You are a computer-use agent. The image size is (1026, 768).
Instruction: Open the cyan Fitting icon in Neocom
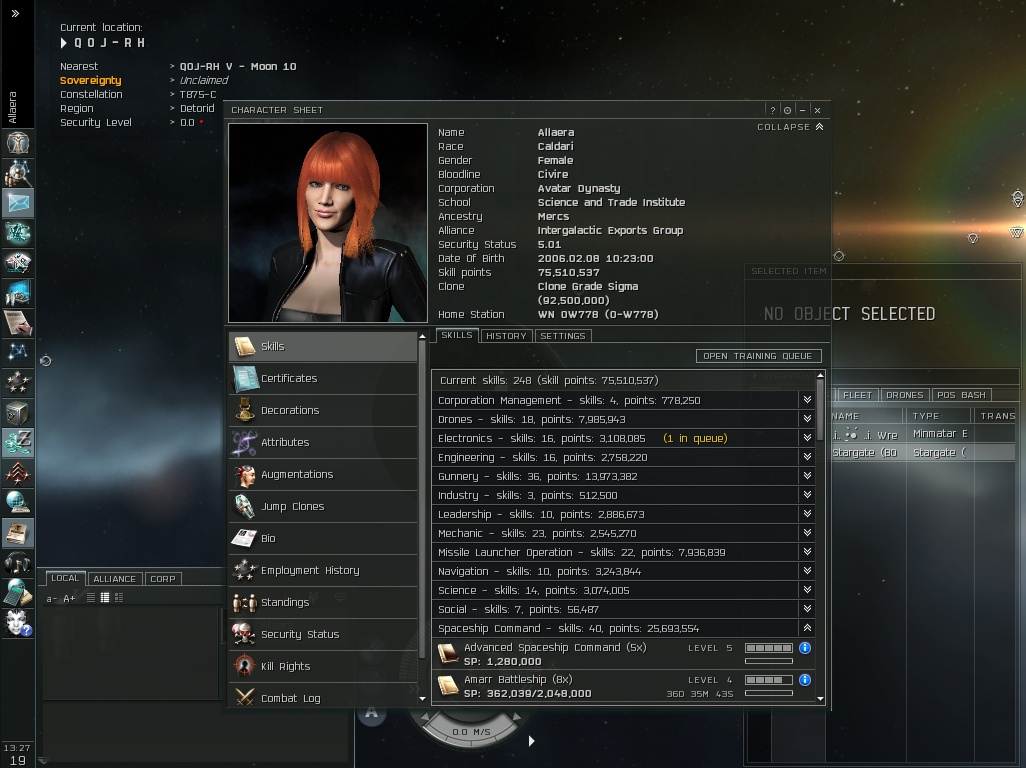18,233
